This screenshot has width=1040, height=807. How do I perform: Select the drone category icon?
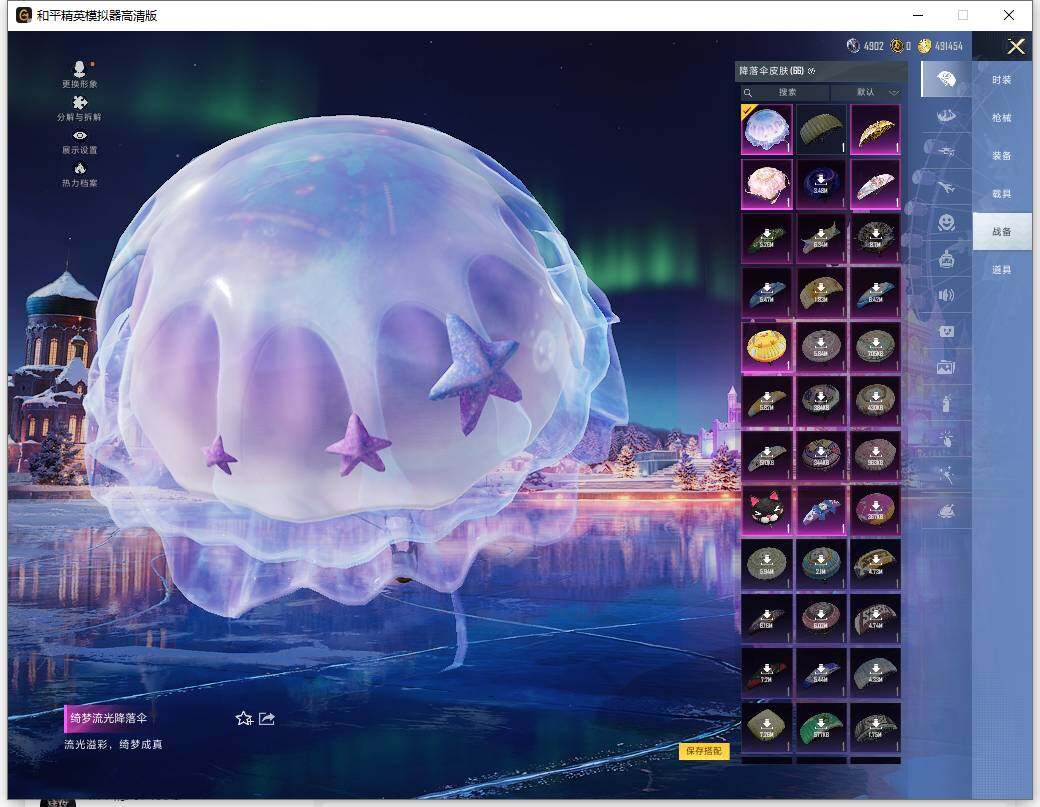coord(946,151)
